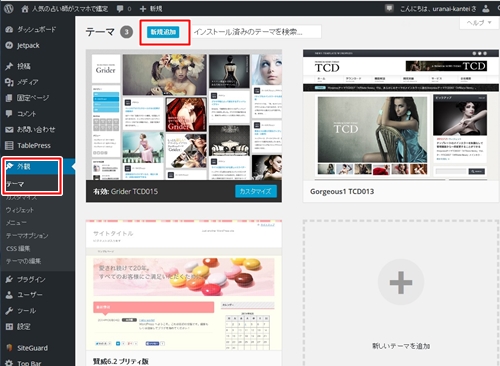The image size is (500, 366).
Task: Expand the ヘルプ help dropdown
Action: click(x=479, y=23)
